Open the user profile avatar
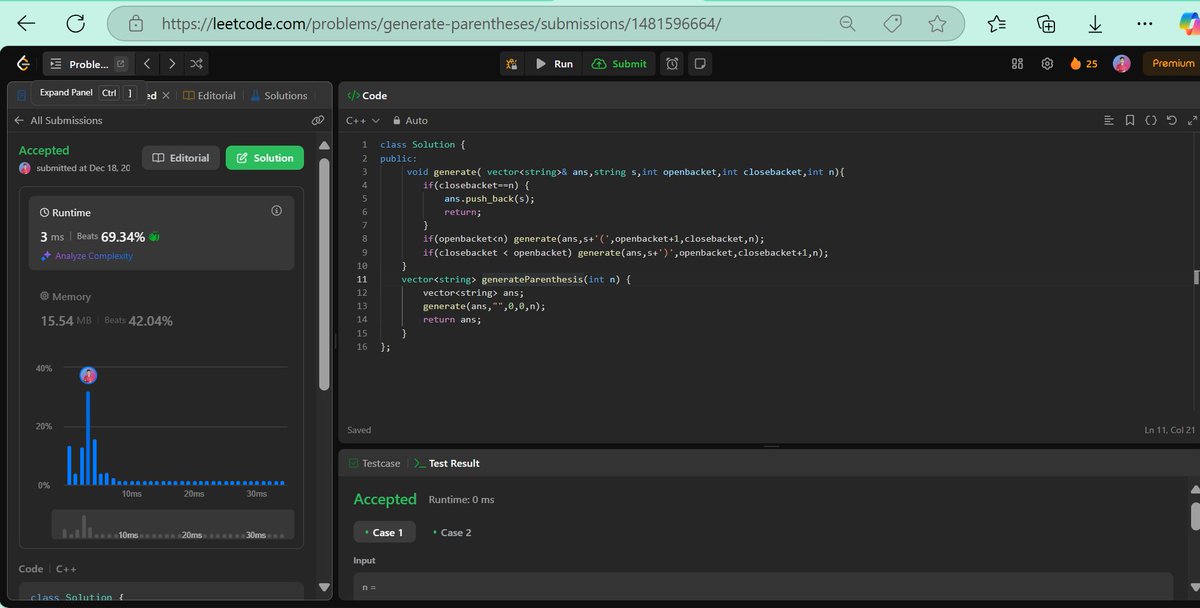 click(x=1122, y=63)
